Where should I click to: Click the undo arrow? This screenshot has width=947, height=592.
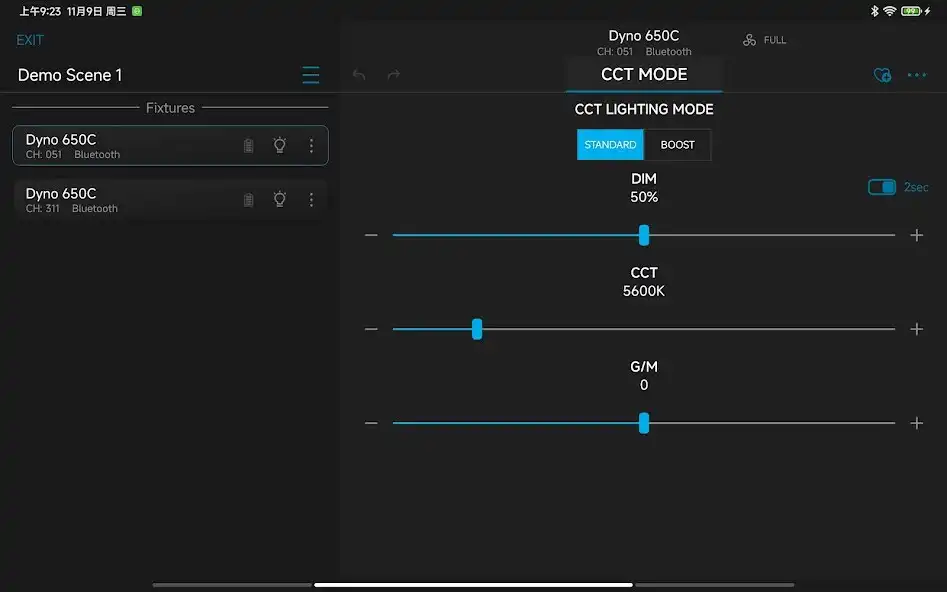359,75
